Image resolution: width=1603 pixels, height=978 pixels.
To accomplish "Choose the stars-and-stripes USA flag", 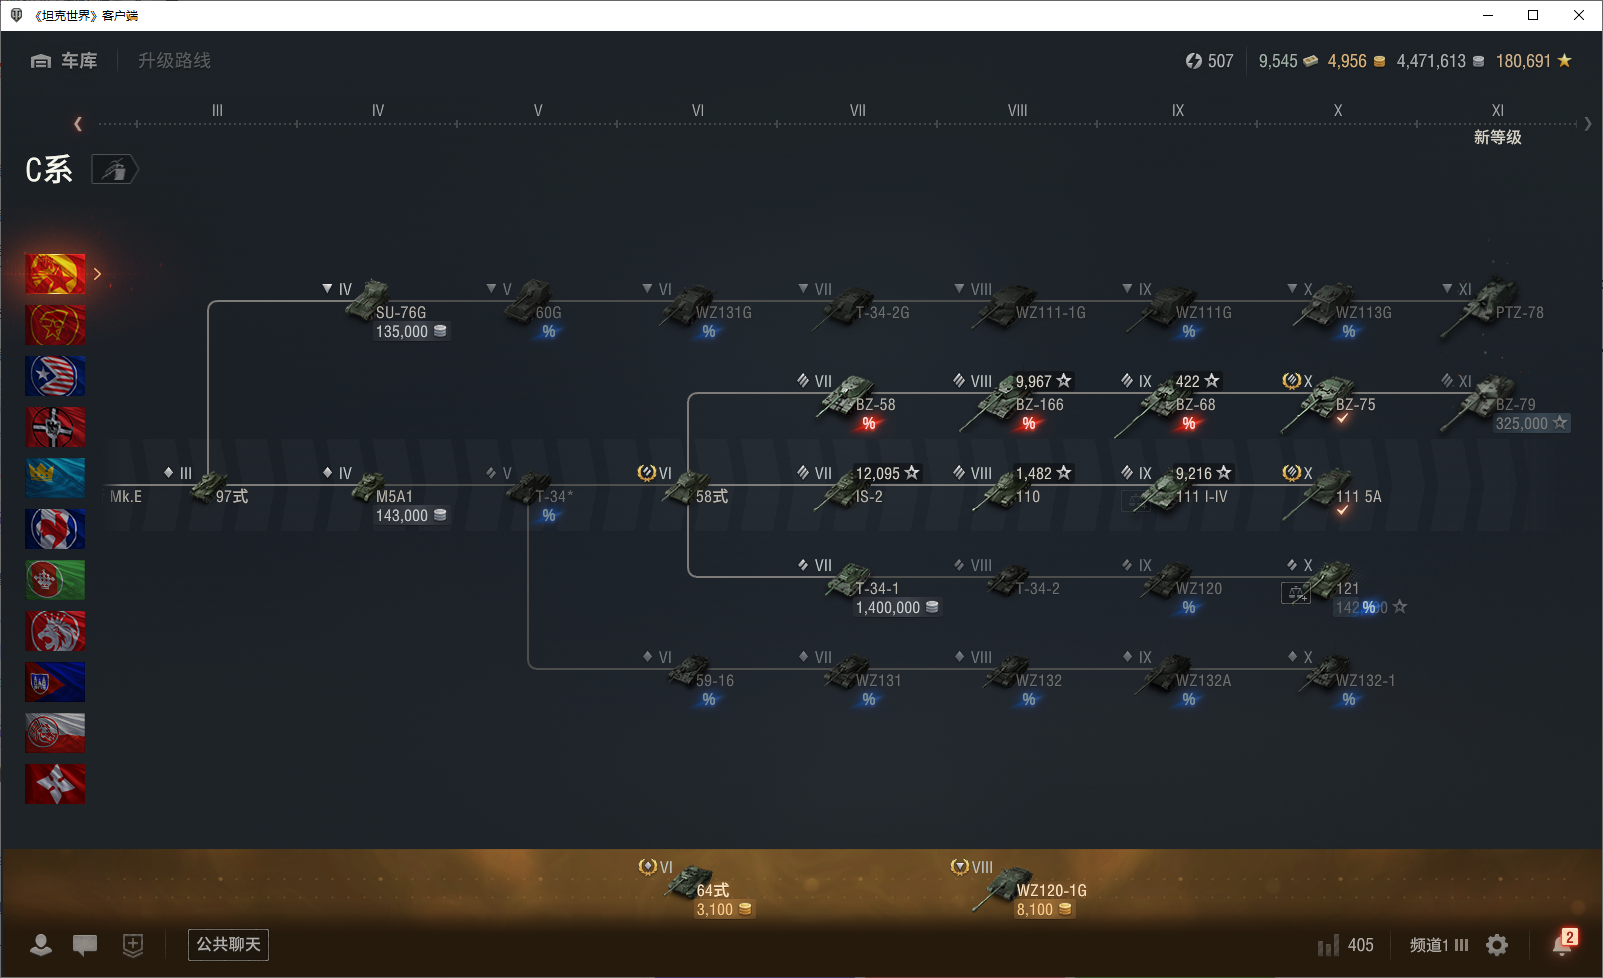I will point(55,376).
